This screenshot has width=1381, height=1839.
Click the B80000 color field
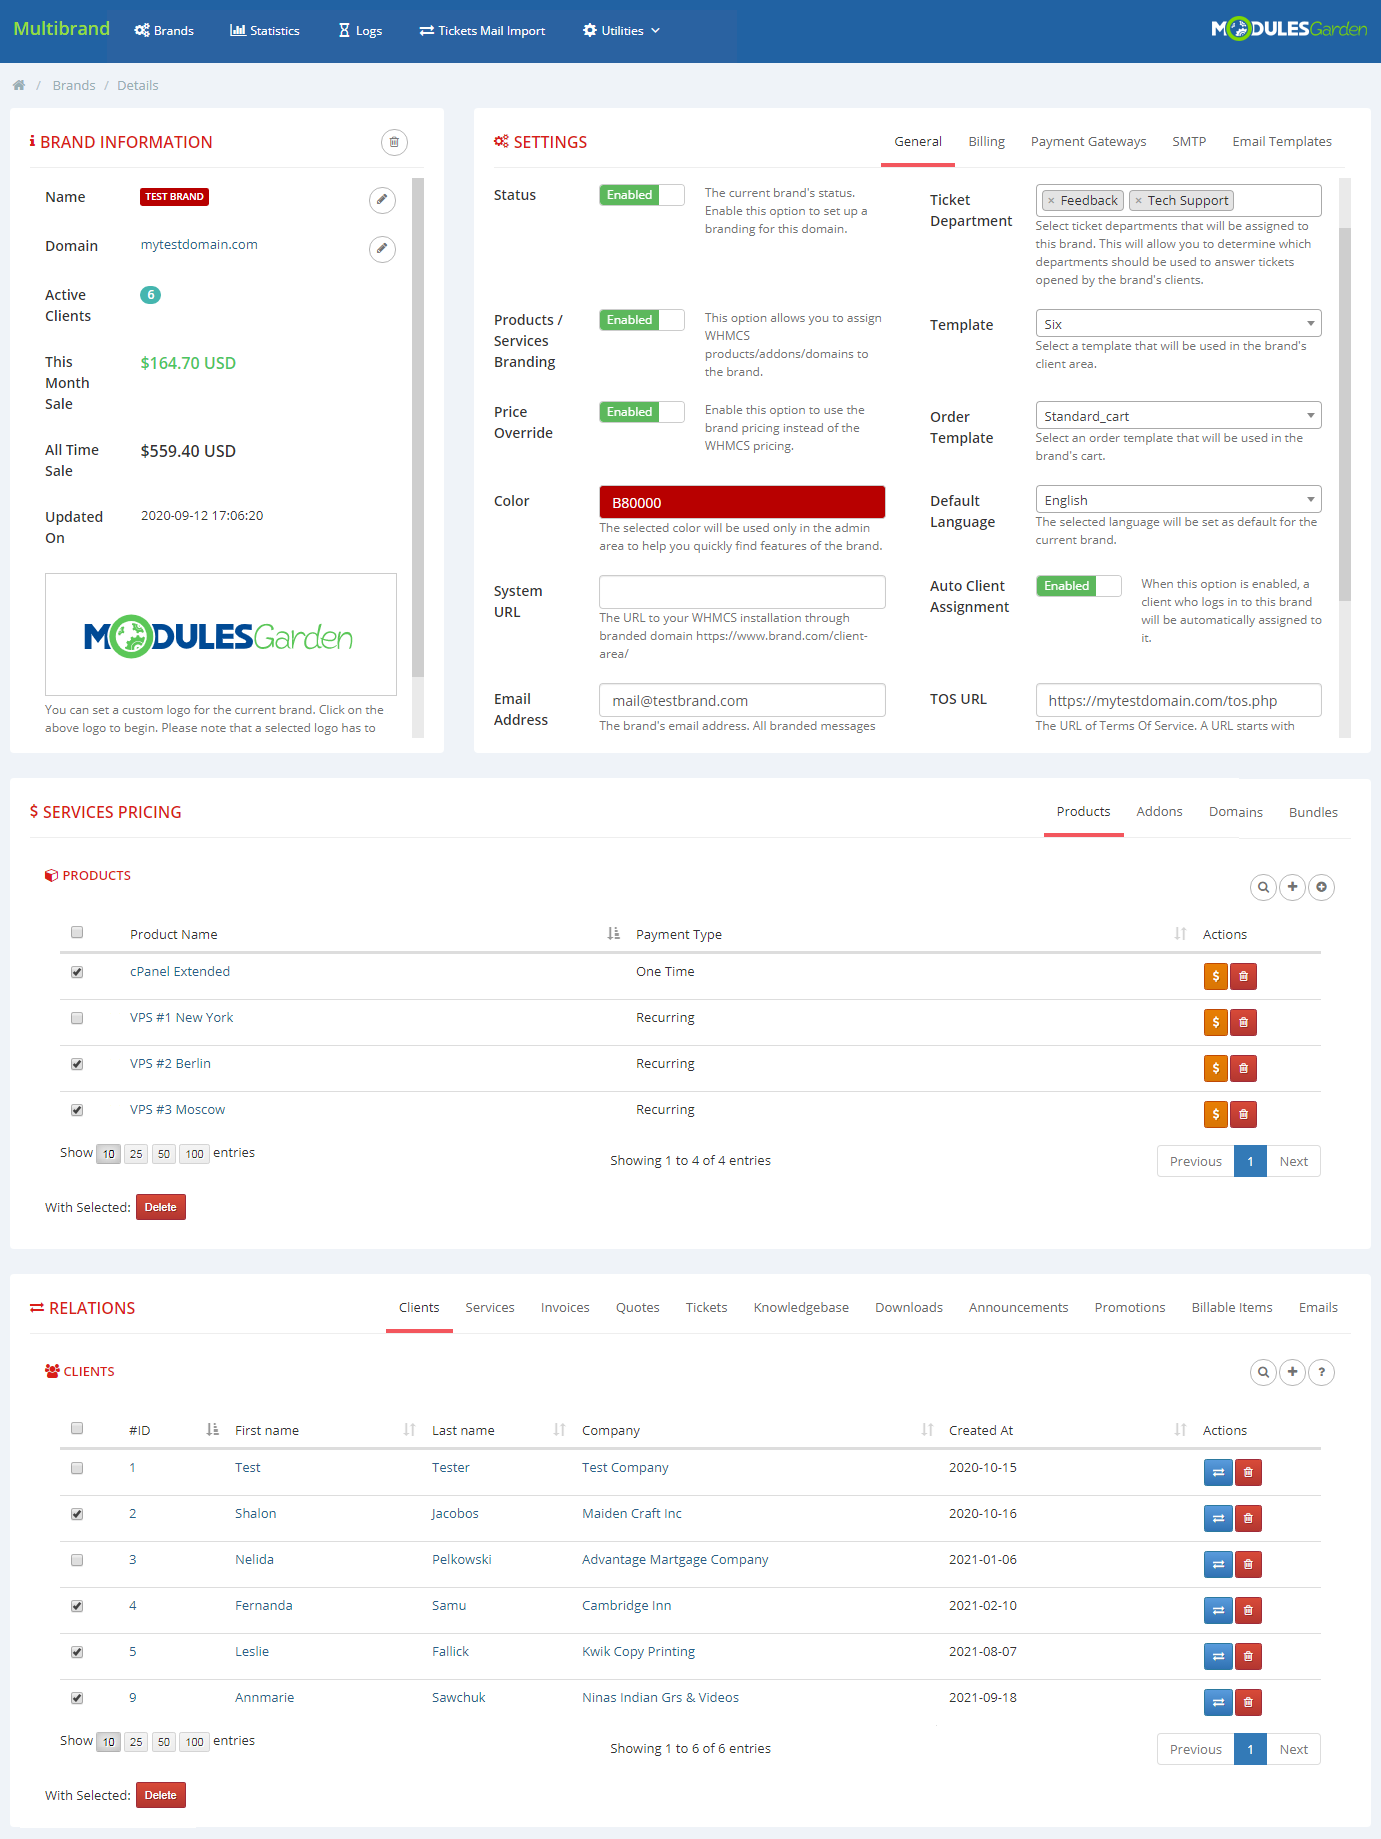pyautogui.click(x=741, y=502)
